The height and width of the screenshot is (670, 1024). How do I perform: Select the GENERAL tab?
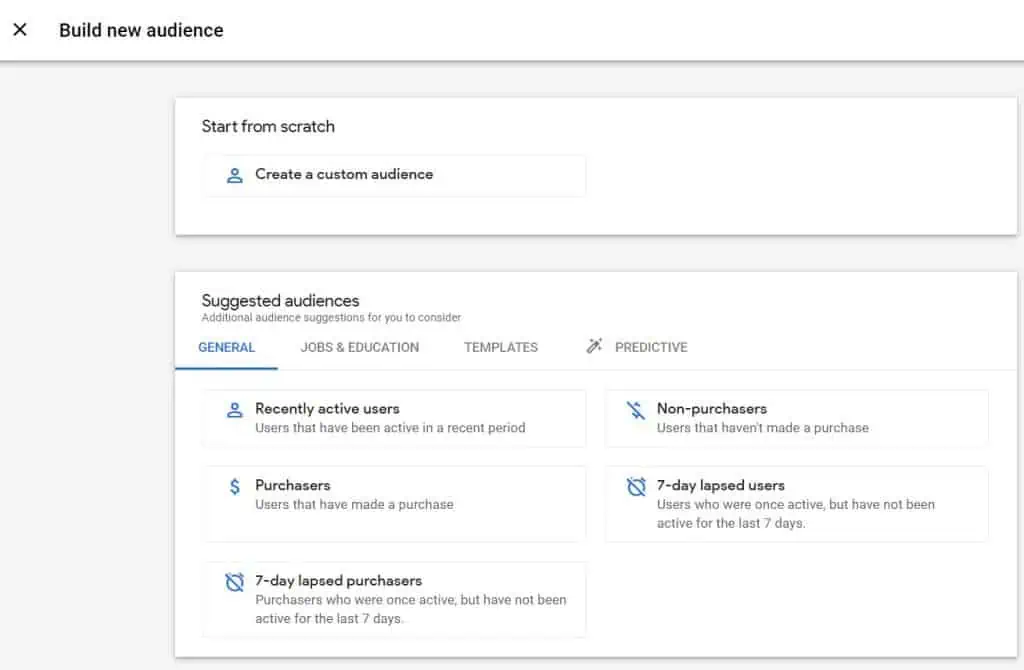pyautogui.click(x=226, y=347)
